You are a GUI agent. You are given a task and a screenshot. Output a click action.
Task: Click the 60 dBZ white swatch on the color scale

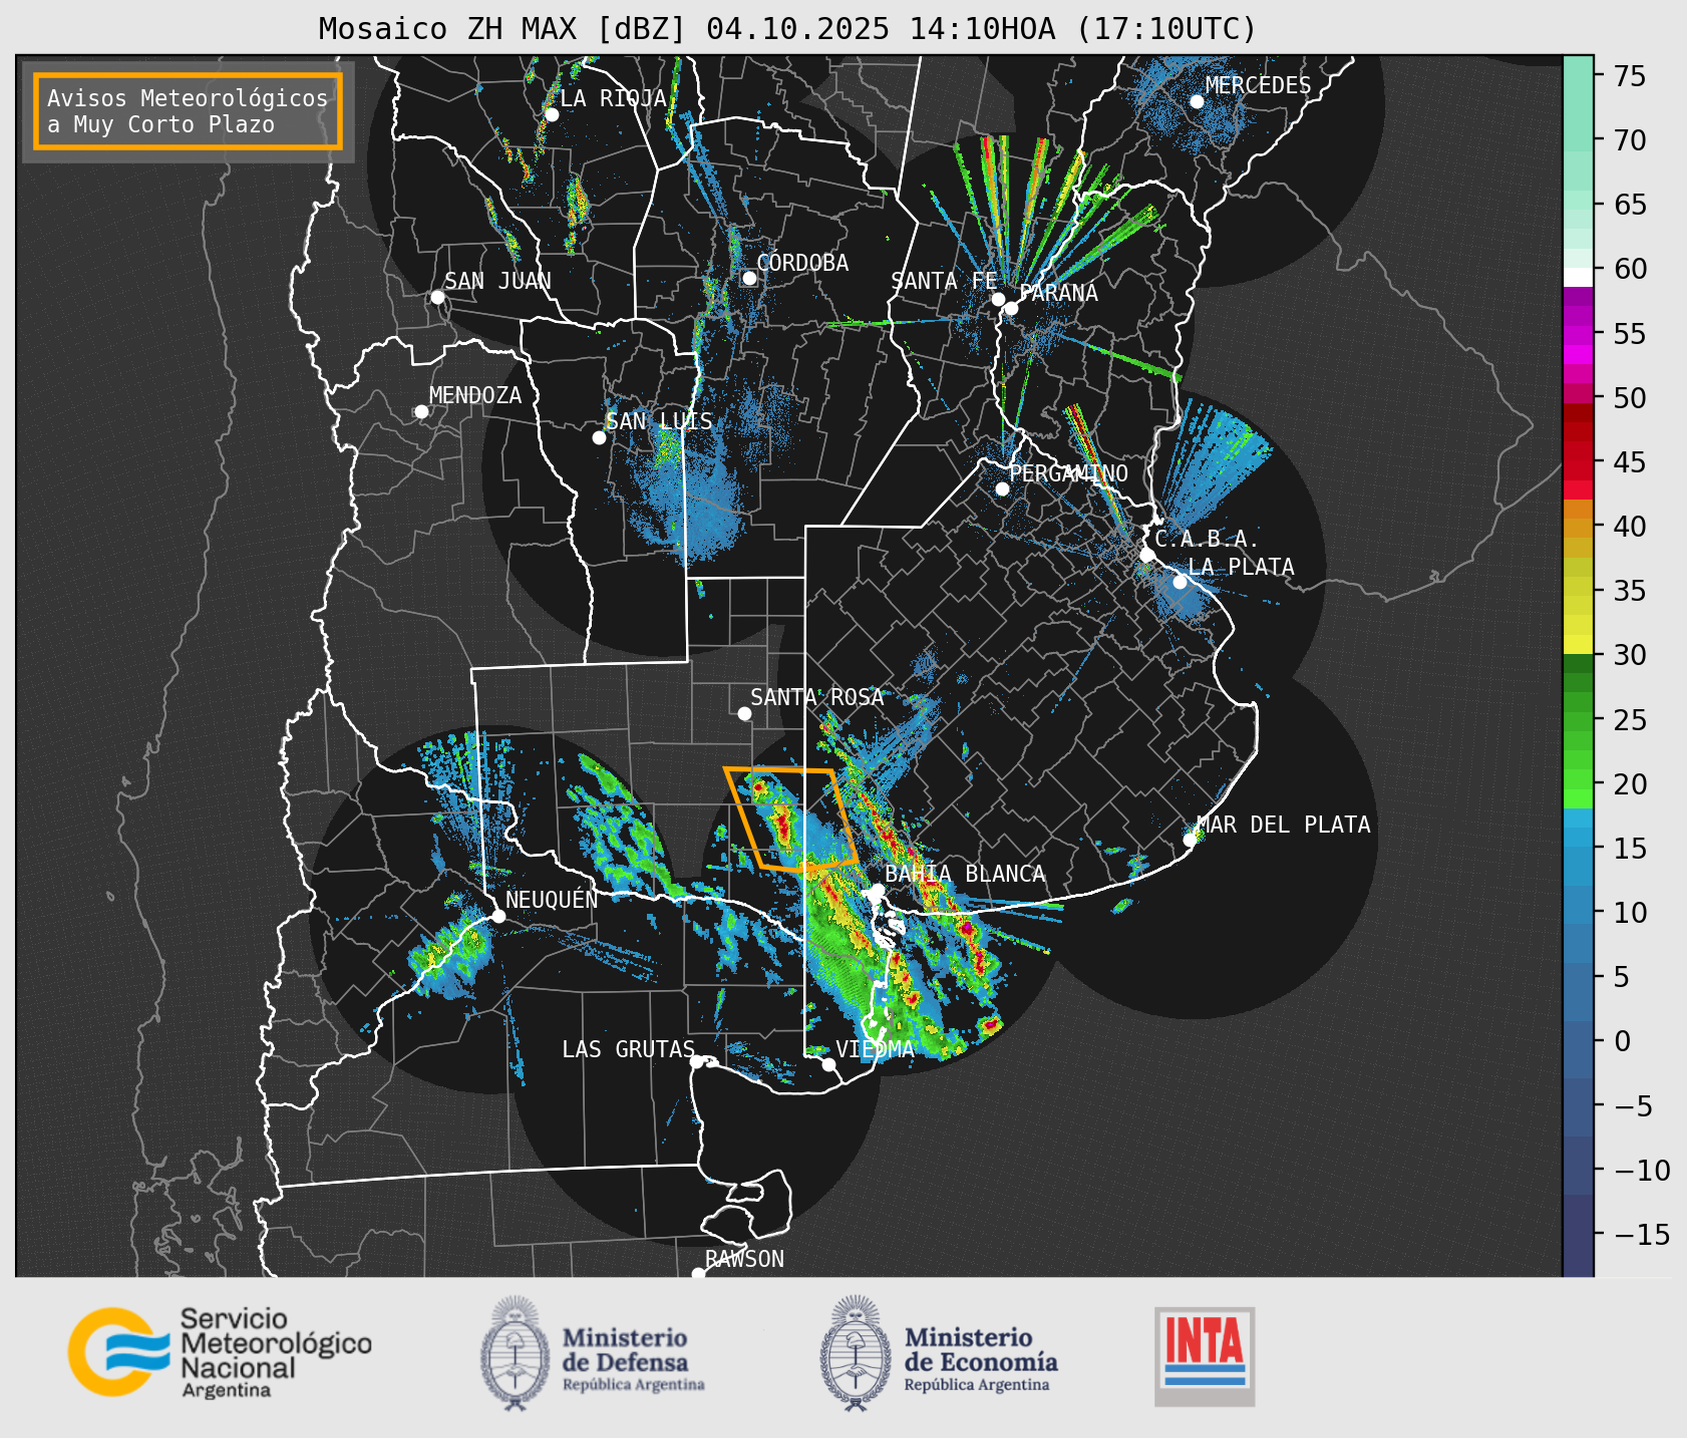click(1578, 276)
